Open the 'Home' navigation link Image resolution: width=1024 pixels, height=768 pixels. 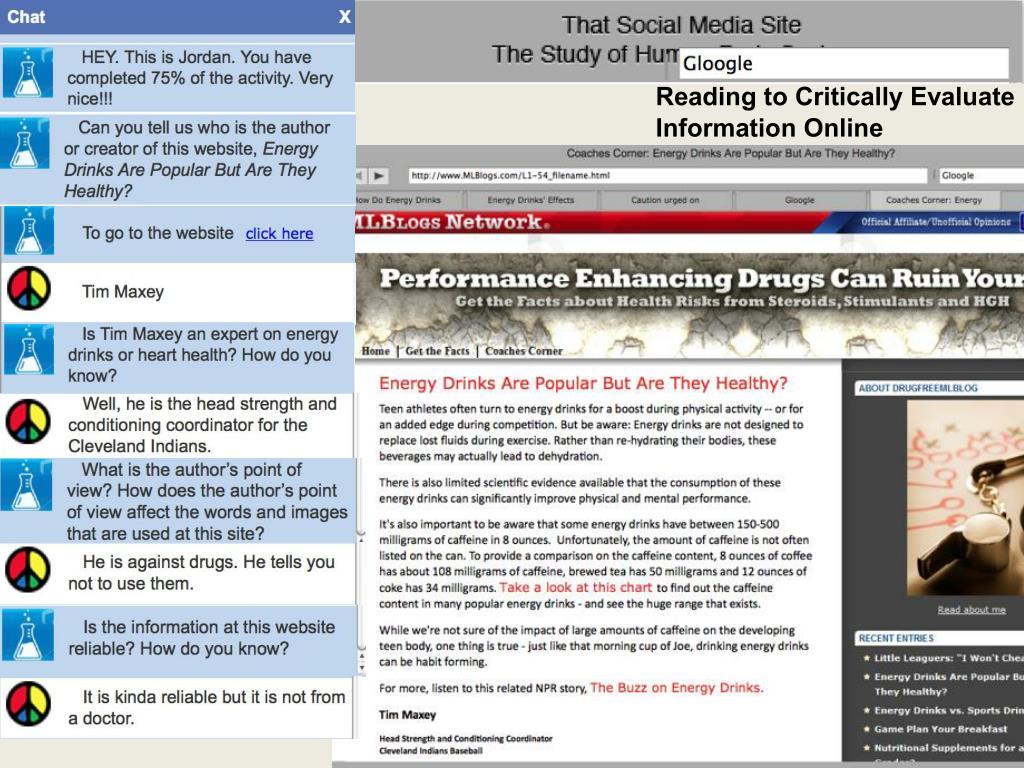click(376, 351)
